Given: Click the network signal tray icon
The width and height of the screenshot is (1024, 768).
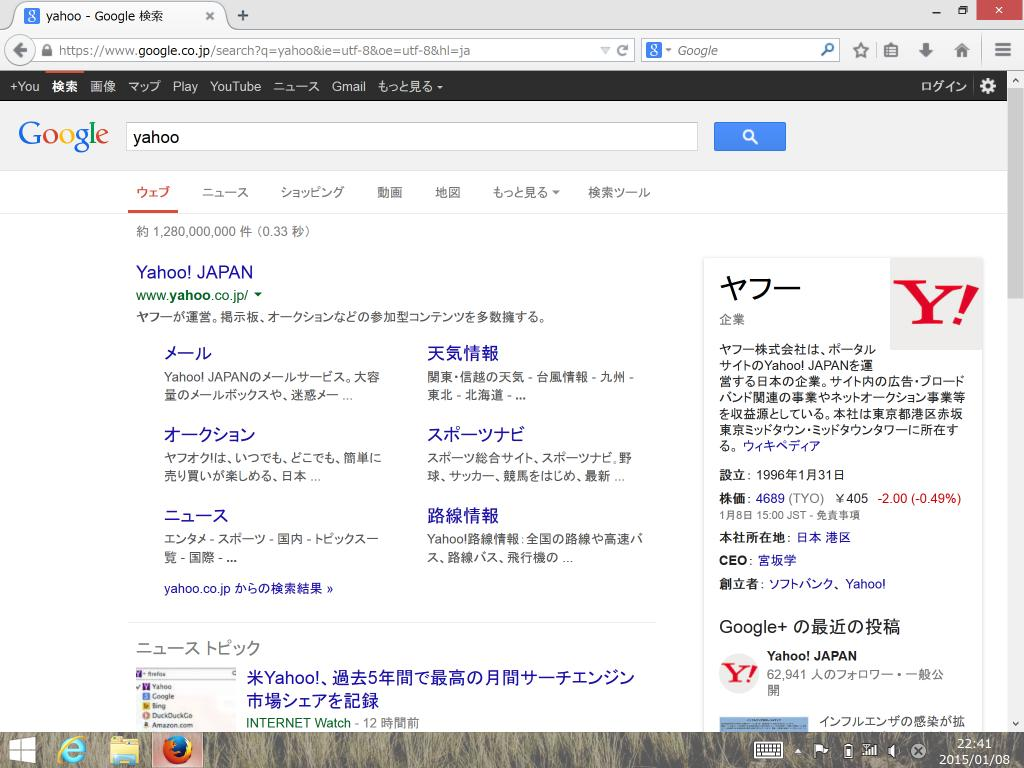Looking at the screenshot, I should pyautogui.click(x=870, y=750).
